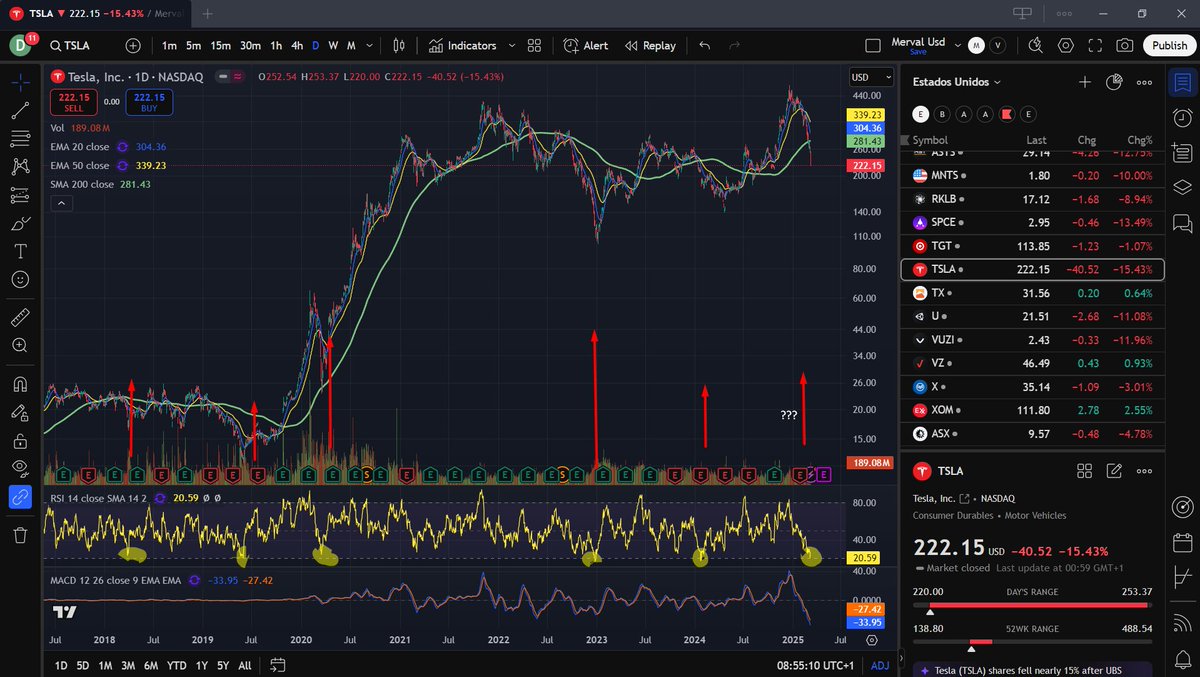Open the emoji icons tool

point(20,279)
